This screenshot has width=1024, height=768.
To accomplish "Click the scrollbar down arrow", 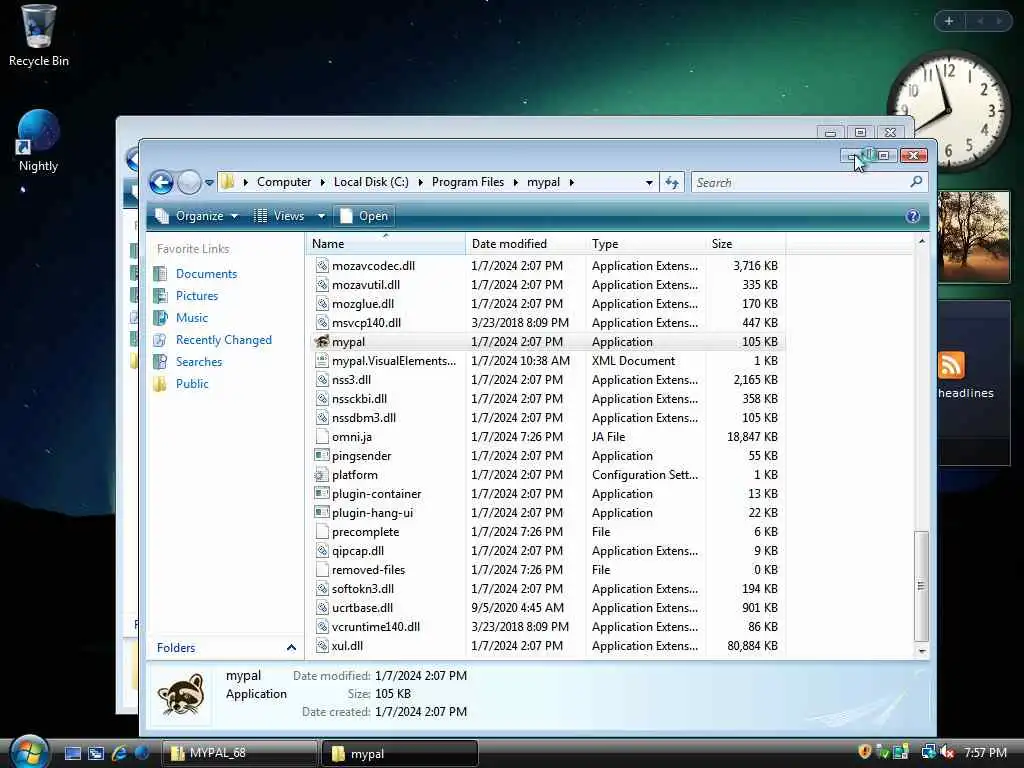I will point(921,651).
